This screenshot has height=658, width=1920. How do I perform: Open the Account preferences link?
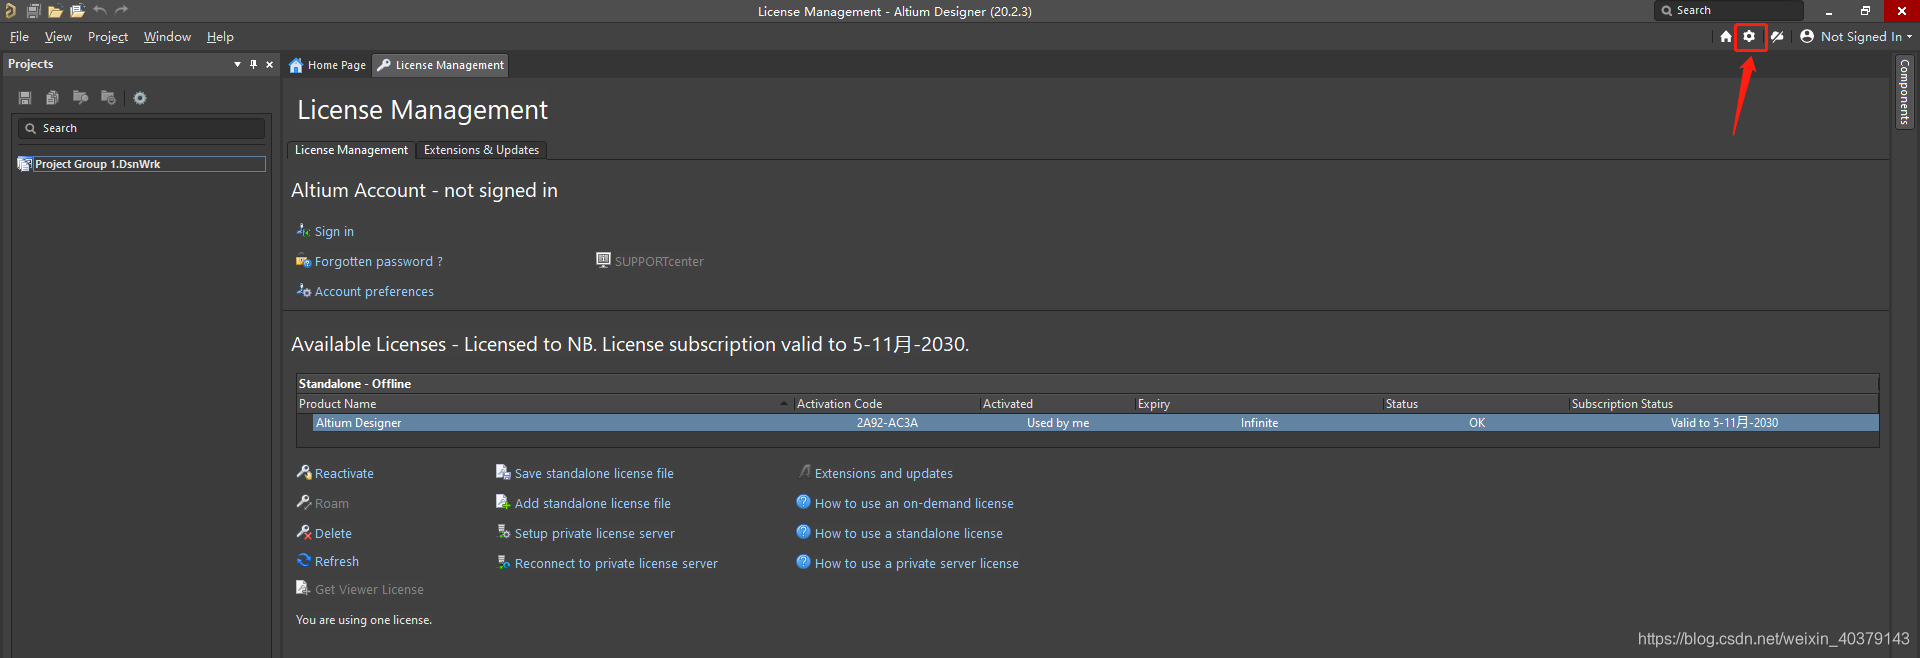tap(374, 291)
